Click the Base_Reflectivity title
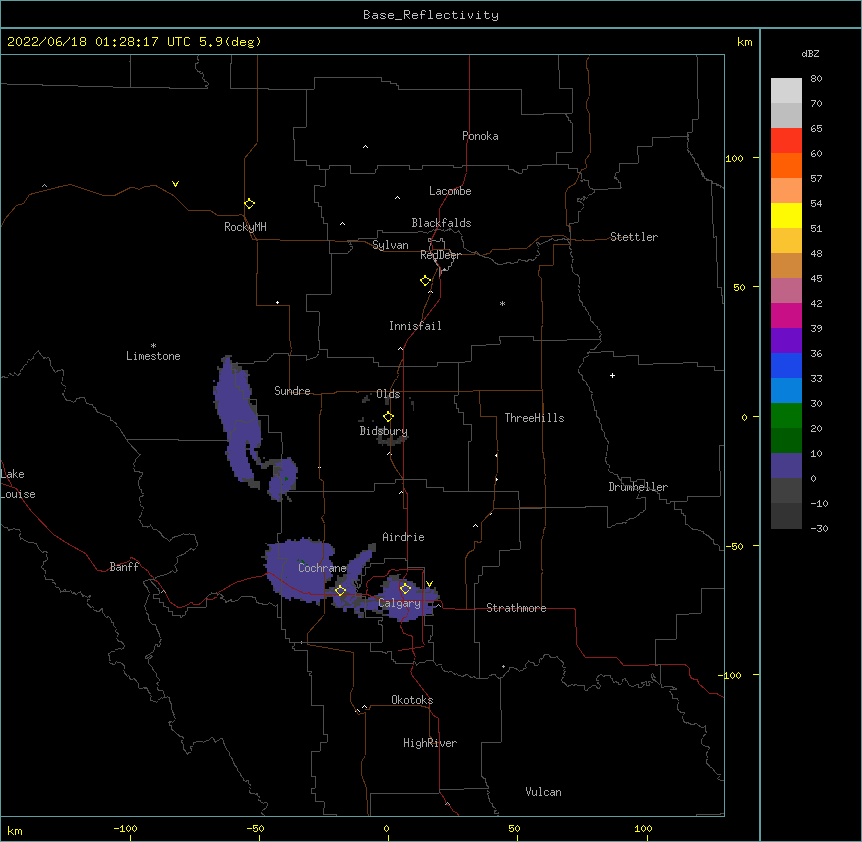862x842 pixels. (431, 15)
